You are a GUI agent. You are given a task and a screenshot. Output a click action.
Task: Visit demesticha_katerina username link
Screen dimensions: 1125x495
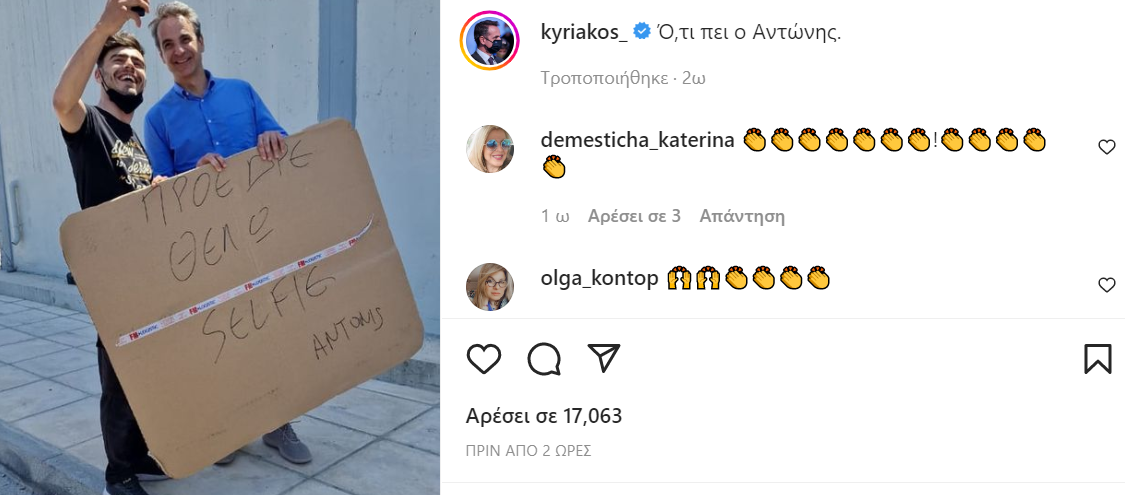[637, 140]
